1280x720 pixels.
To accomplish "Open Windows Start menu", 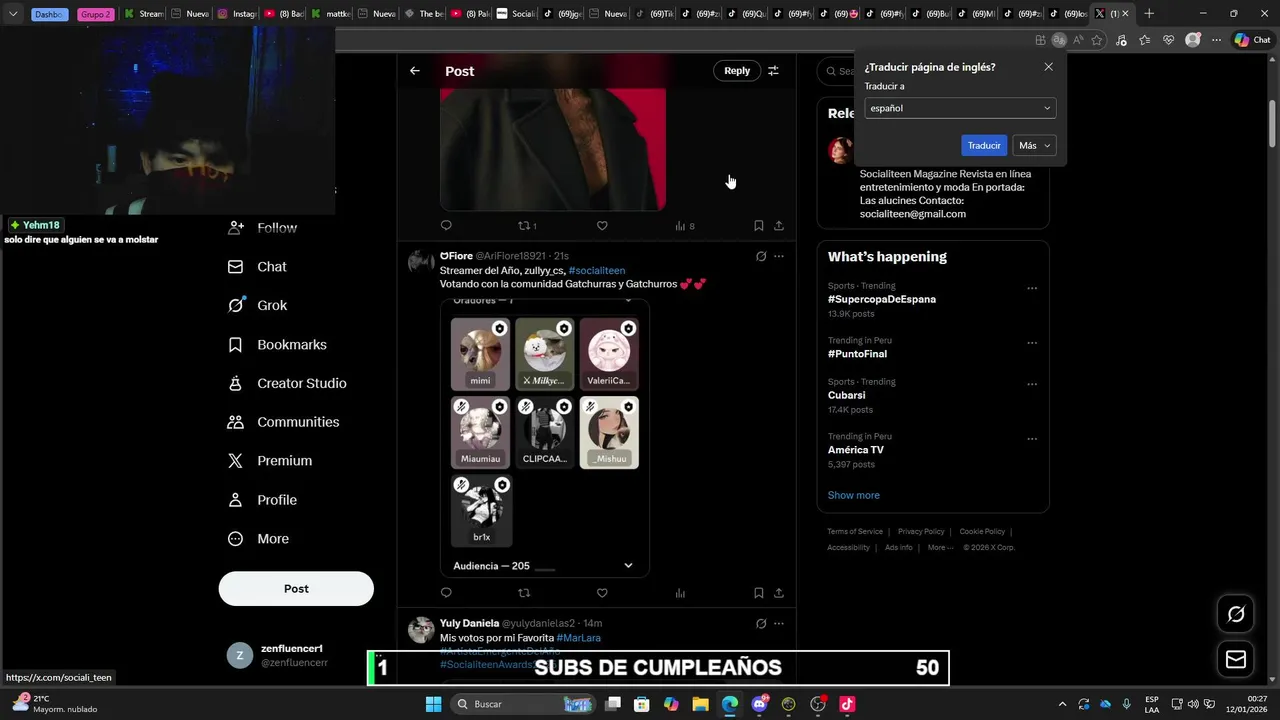I will pos(433,704).
